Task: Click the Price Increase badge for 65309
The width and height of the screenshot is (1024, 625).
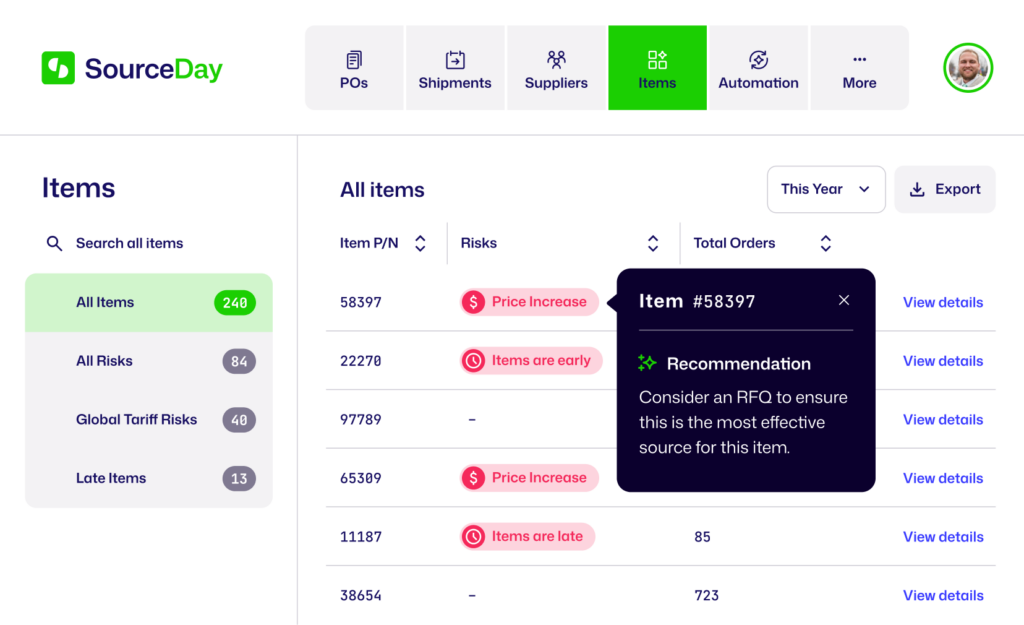Action: pos(529,478)
